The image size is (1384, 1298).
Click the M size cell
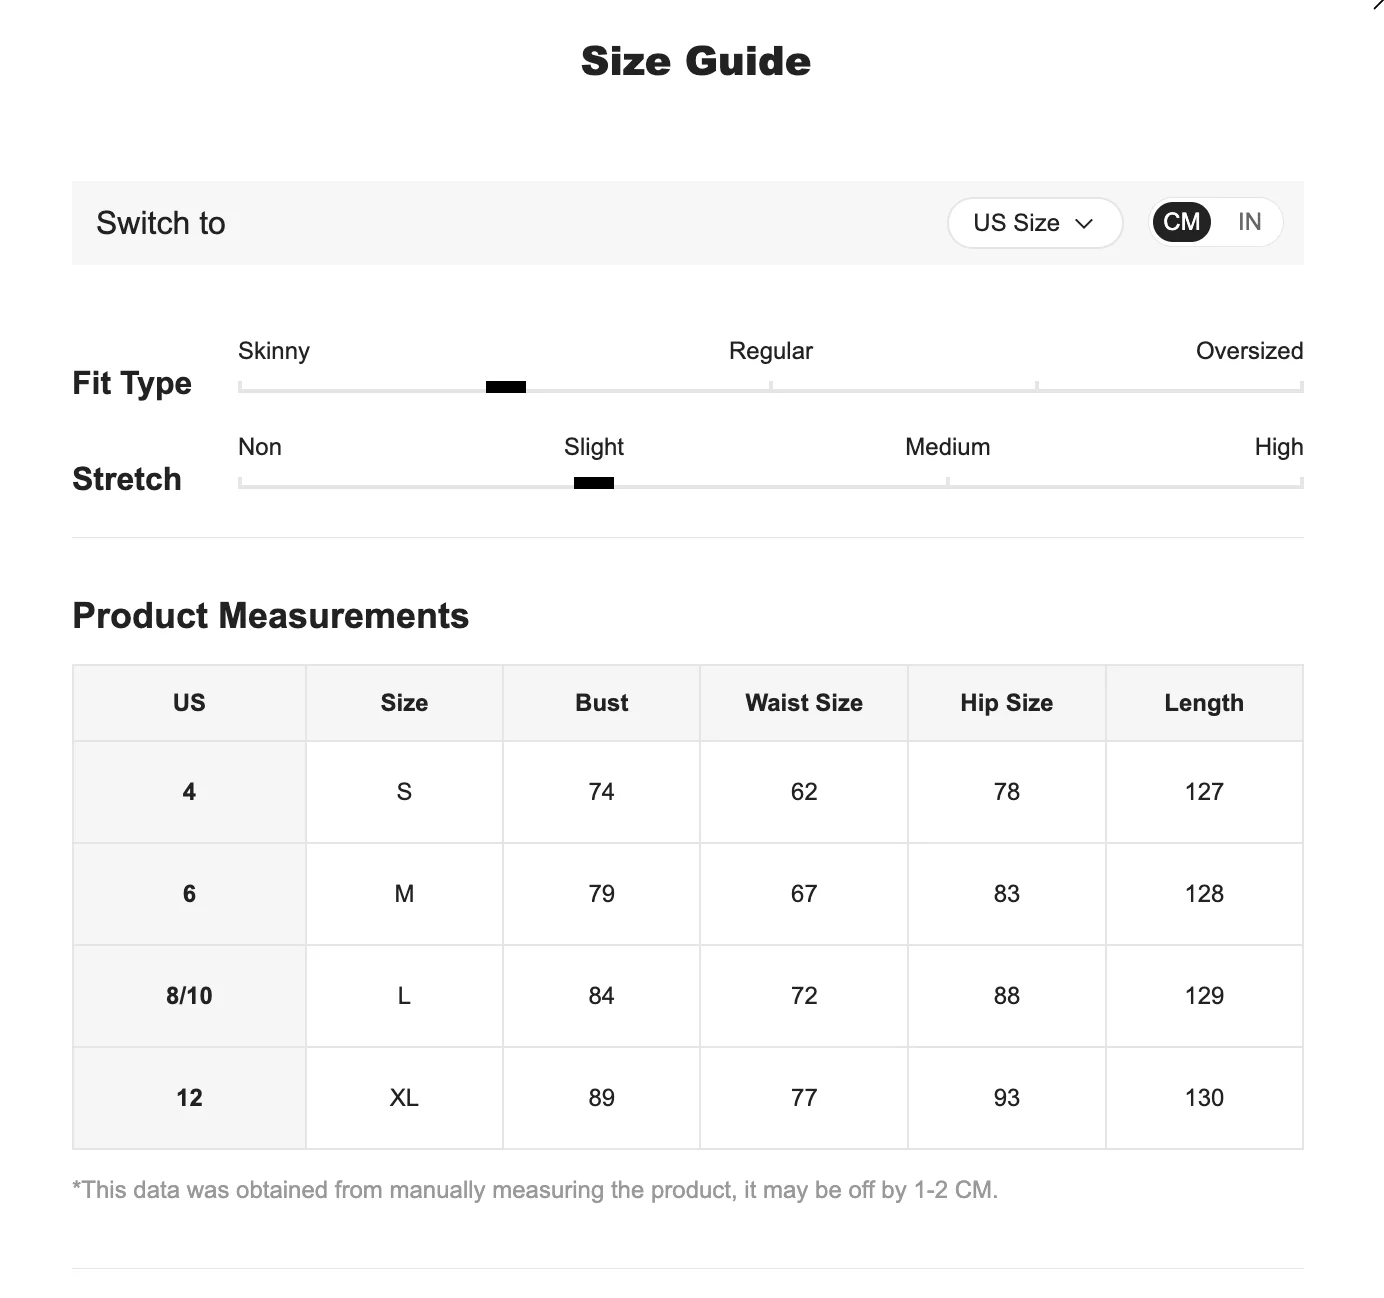[x=404, y=894]
